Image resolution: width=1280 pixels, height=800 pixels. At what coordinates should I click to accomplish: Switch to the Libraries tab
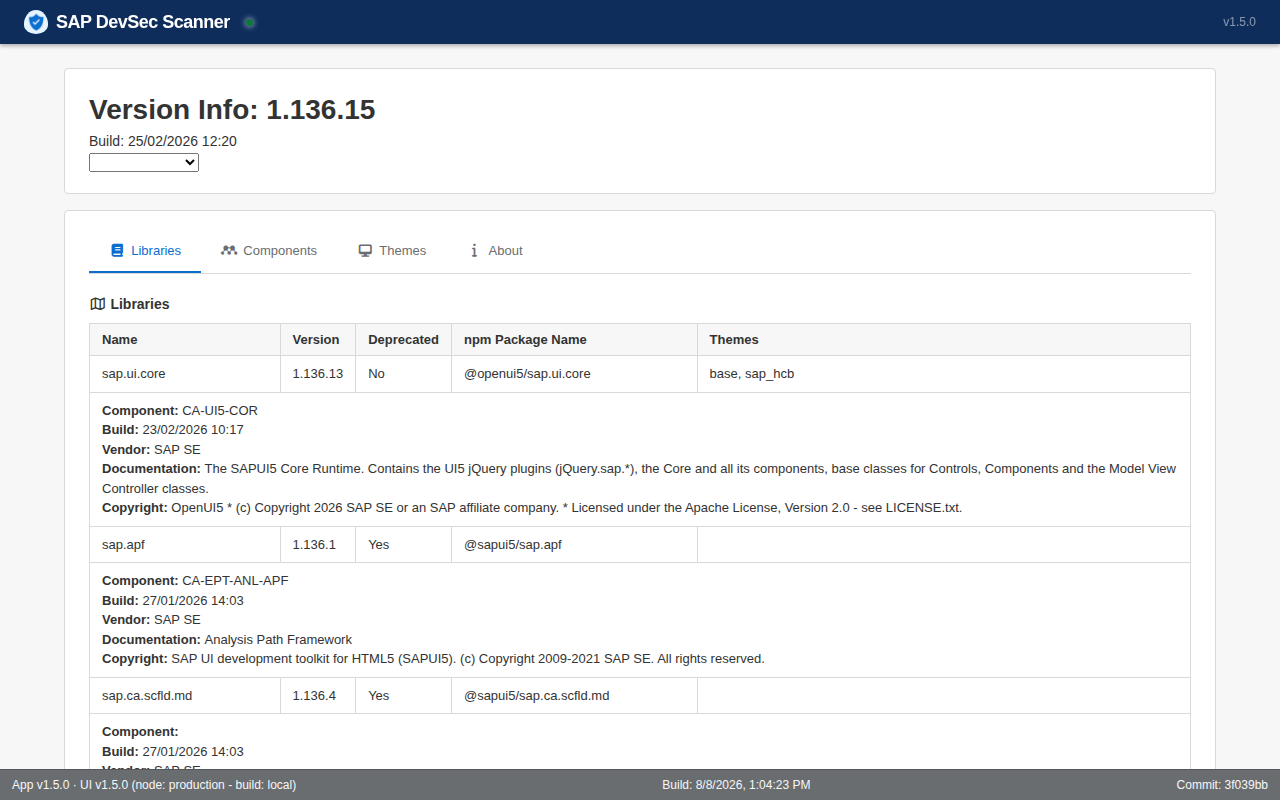(x=145, y=251)
